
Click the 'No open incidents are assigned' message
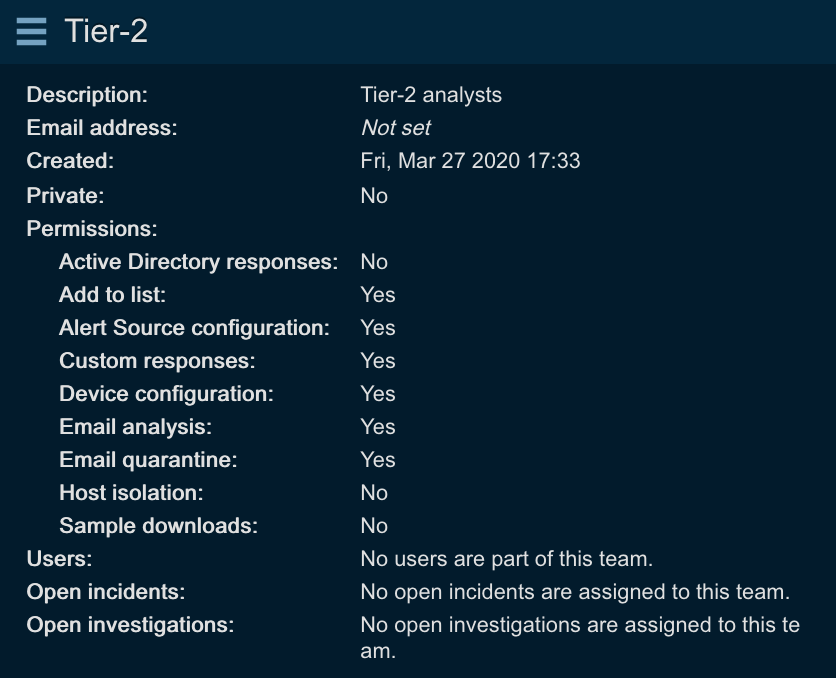[x=575, y=592]
